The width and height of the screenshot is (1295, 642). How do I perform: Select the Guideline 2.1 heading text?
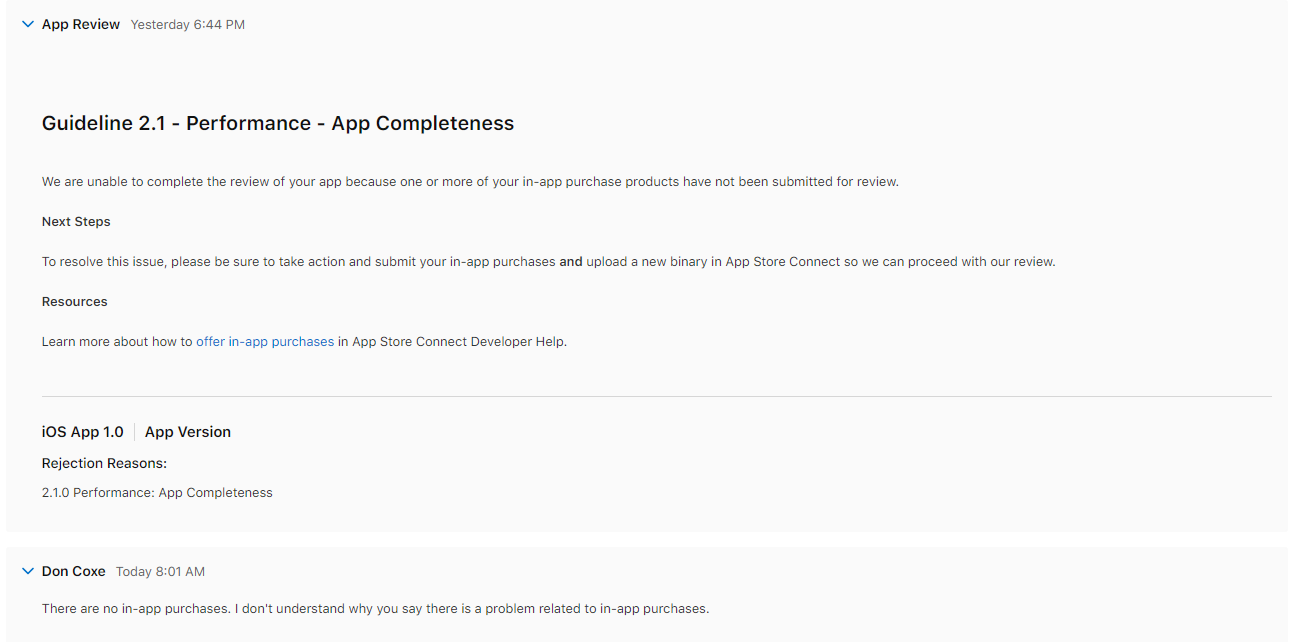tap(277, 123)
